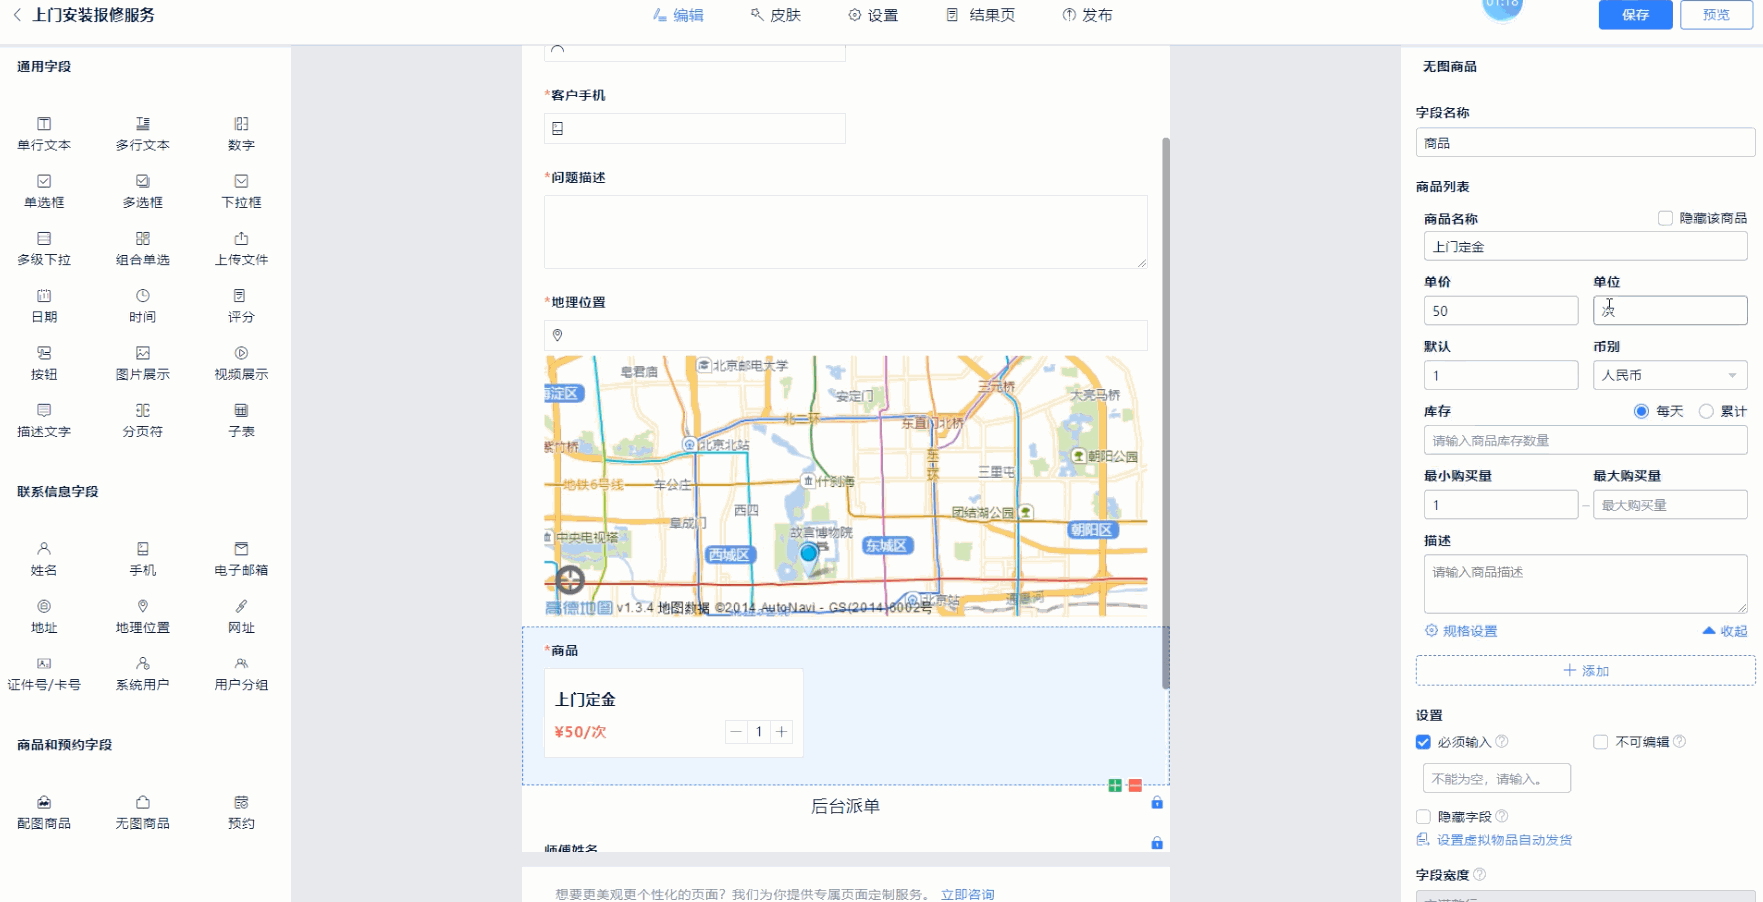Click the 预约 booking field icon
The image size is (1763, 902).
pyautogui.click(x=241, y=803)
